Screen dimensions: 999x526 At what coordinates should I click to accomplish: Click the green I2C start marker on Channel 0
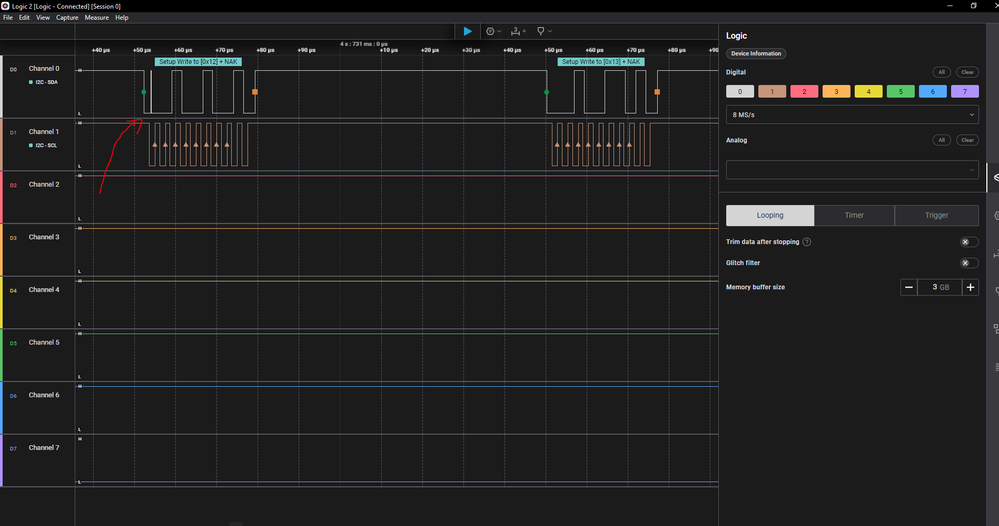pos(144,92)
